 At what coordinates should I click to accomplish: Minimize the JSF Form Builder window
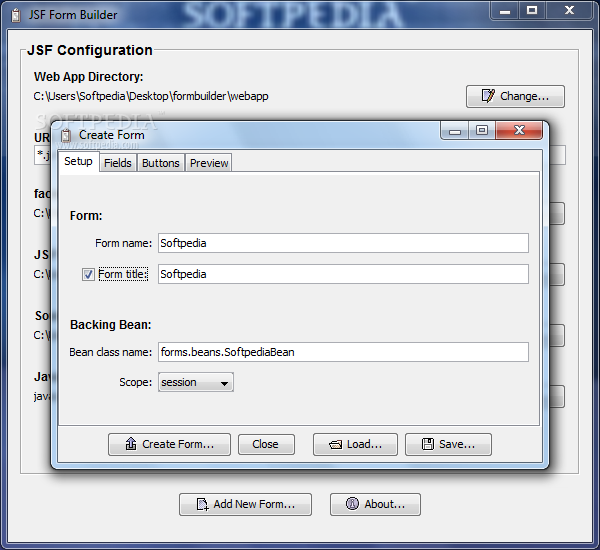(505, 11)
